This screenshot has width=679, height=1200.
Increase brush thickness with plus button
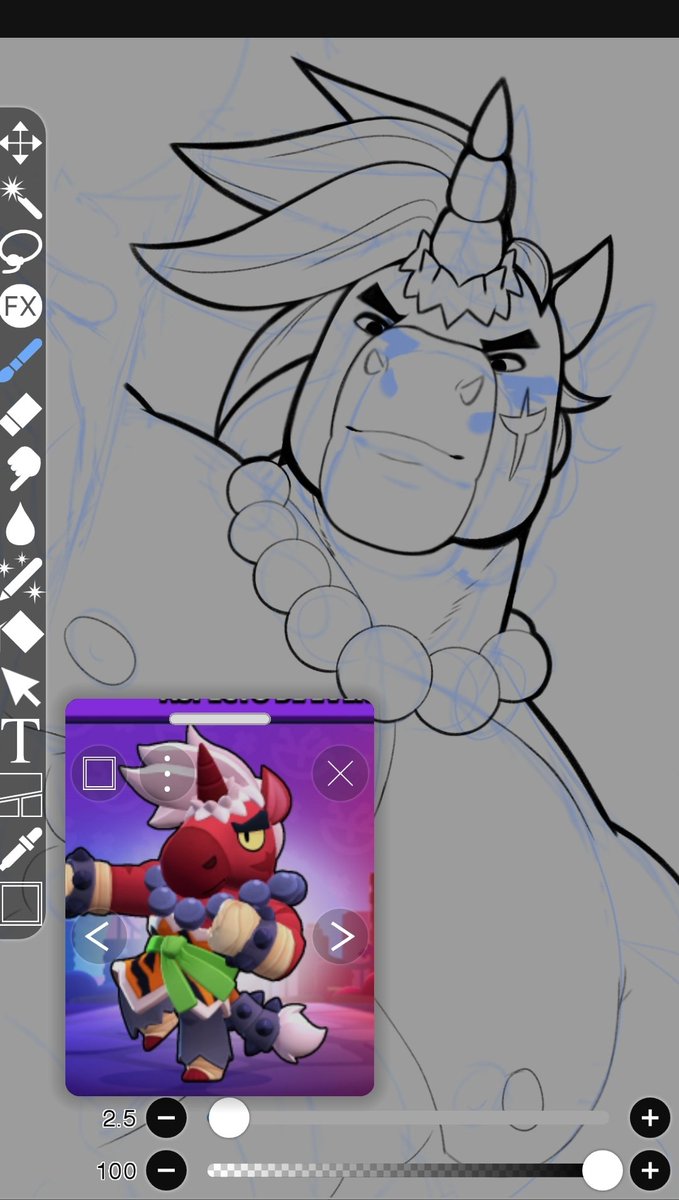650,1118
